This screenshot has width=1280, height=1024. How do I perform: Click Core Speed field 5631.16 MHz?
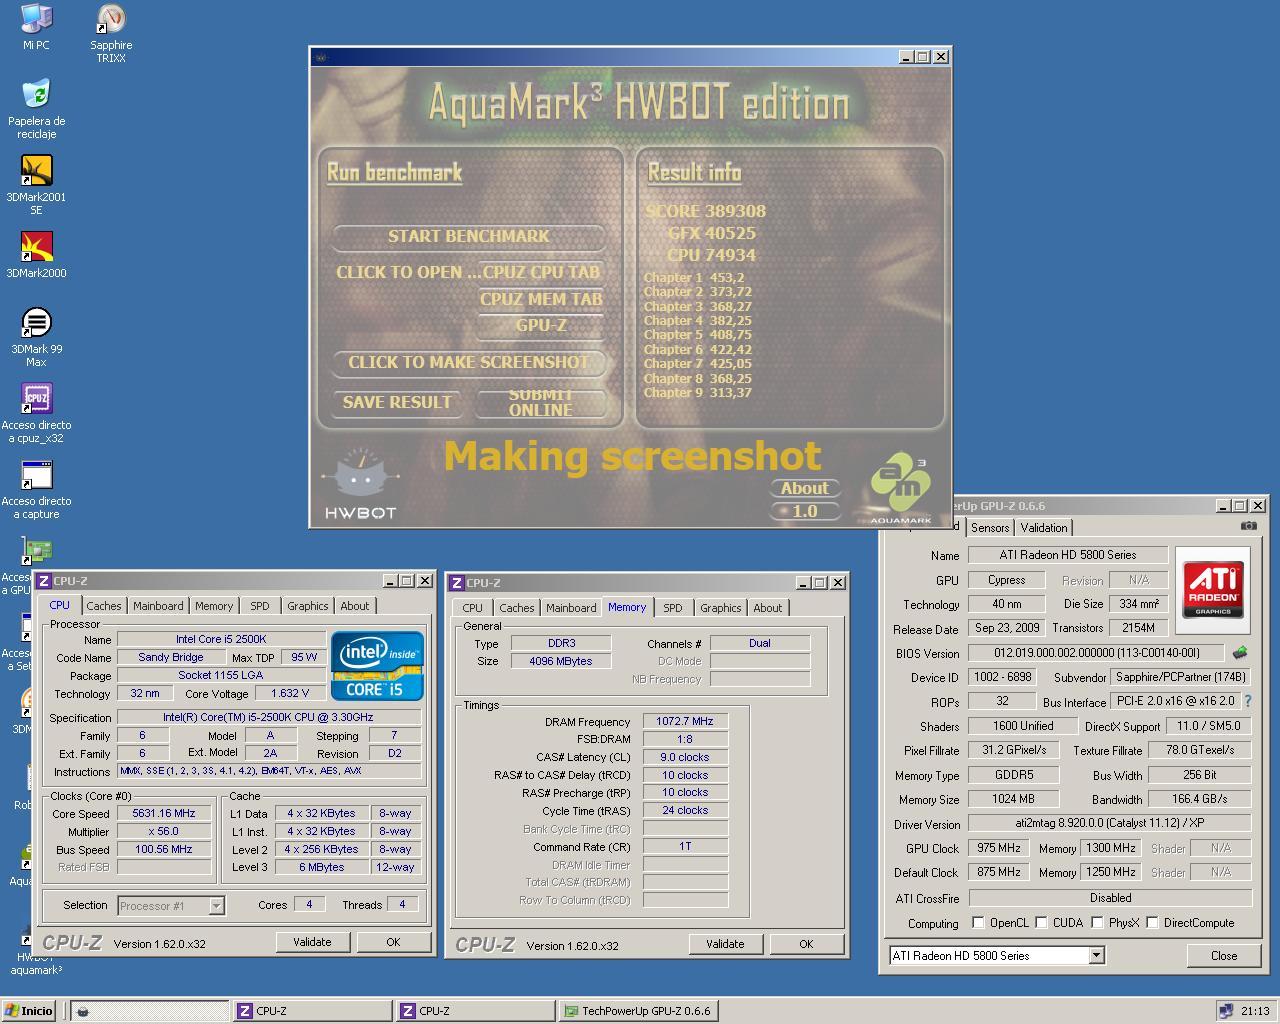164,814
